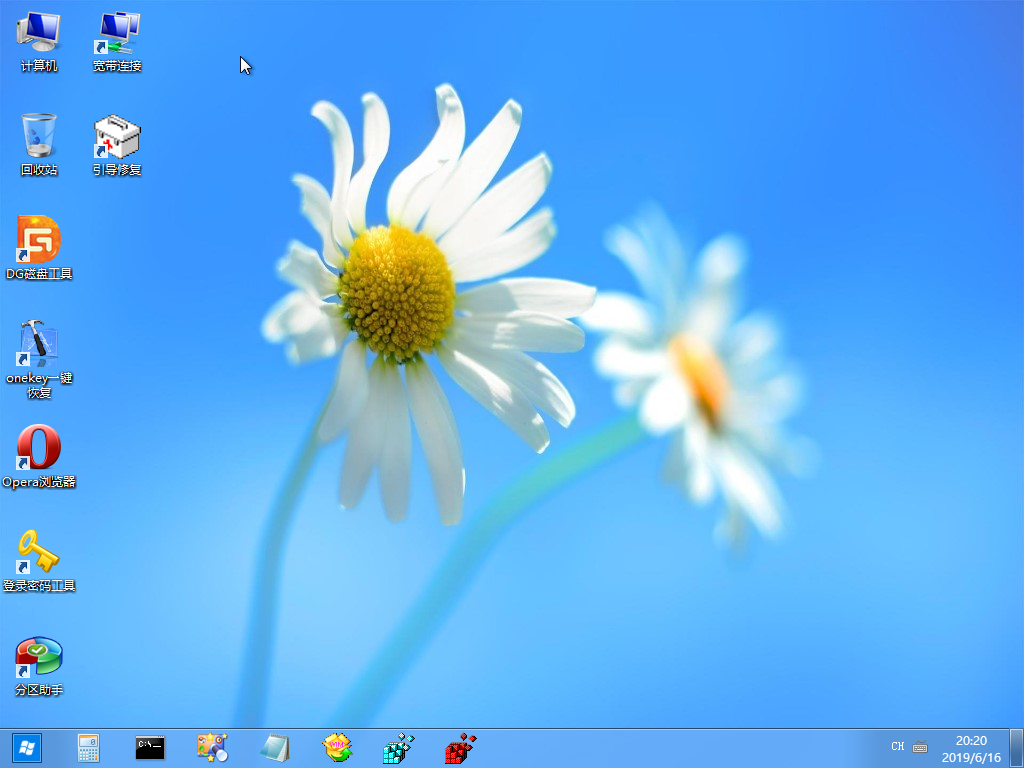Select the 分区助手 shortcut
This screenshot has width=1024, height=768.
click(39, 665)
